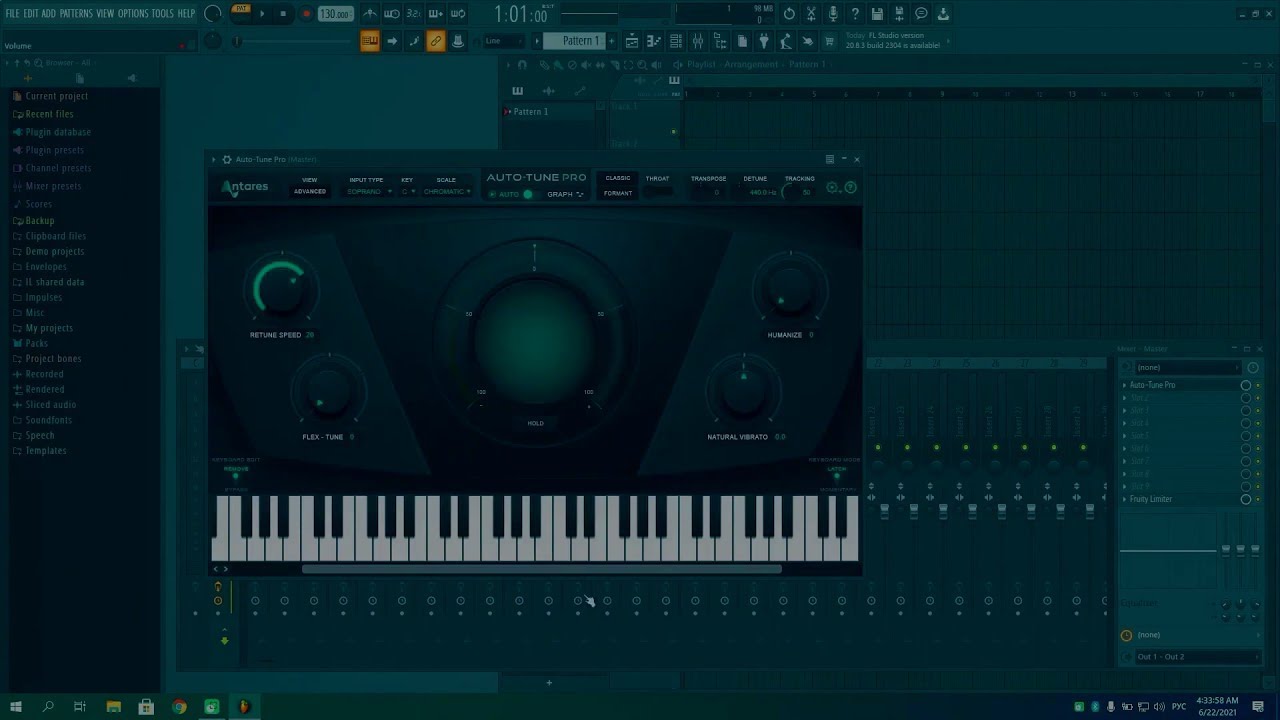Open Windows taskbar search icon
The width and height of the screenshot is (1280, 720).
coord(48,707)
